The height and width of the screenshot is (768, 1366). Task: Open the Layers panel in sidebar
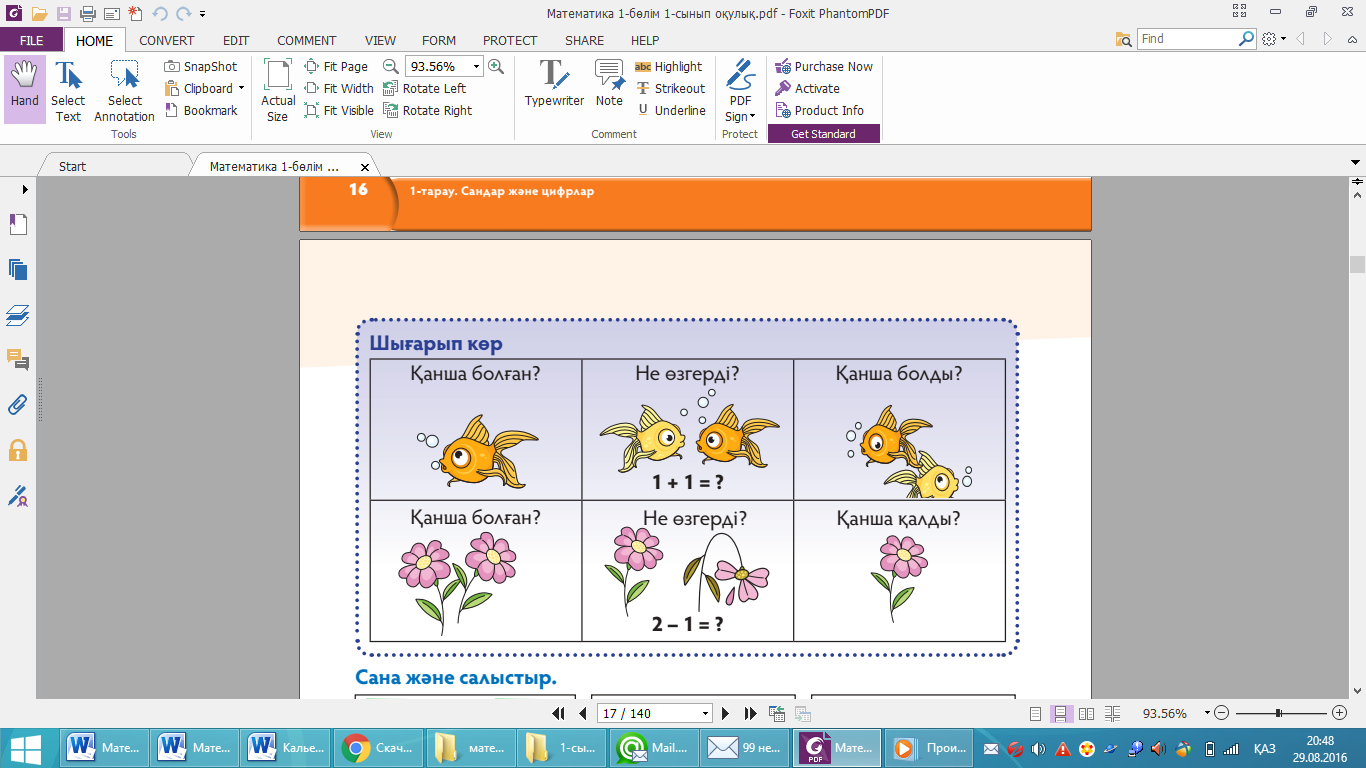tap(18, 315)
